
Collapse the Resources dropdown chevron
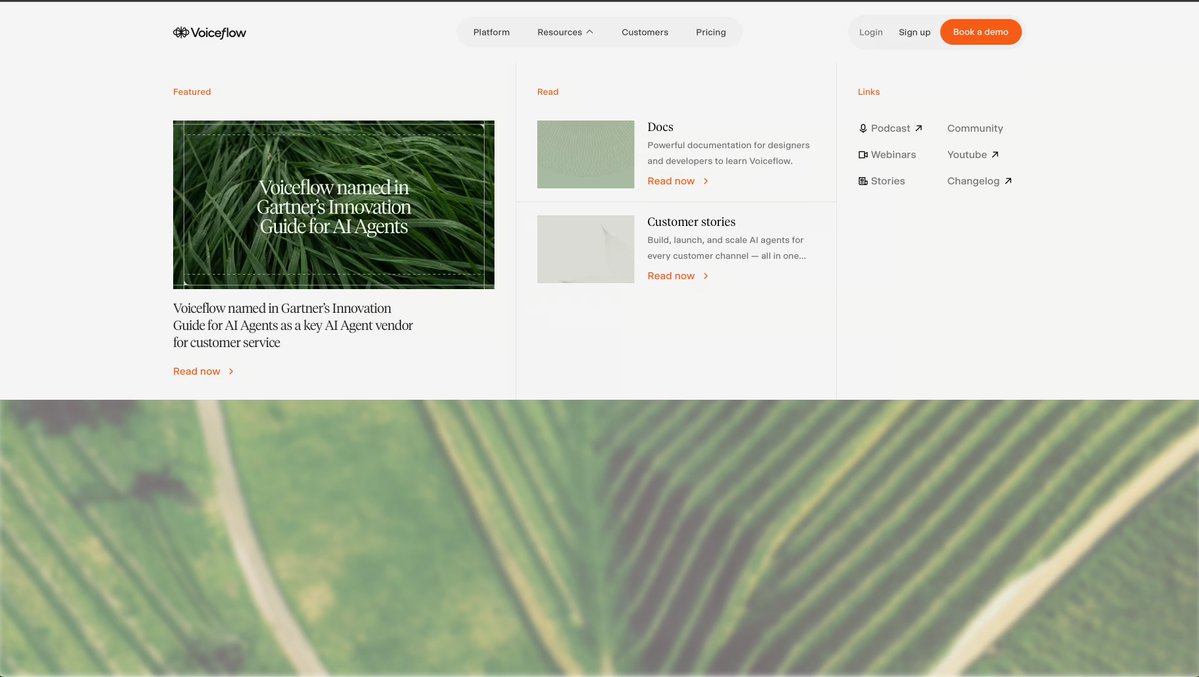[x=590, y=32]
